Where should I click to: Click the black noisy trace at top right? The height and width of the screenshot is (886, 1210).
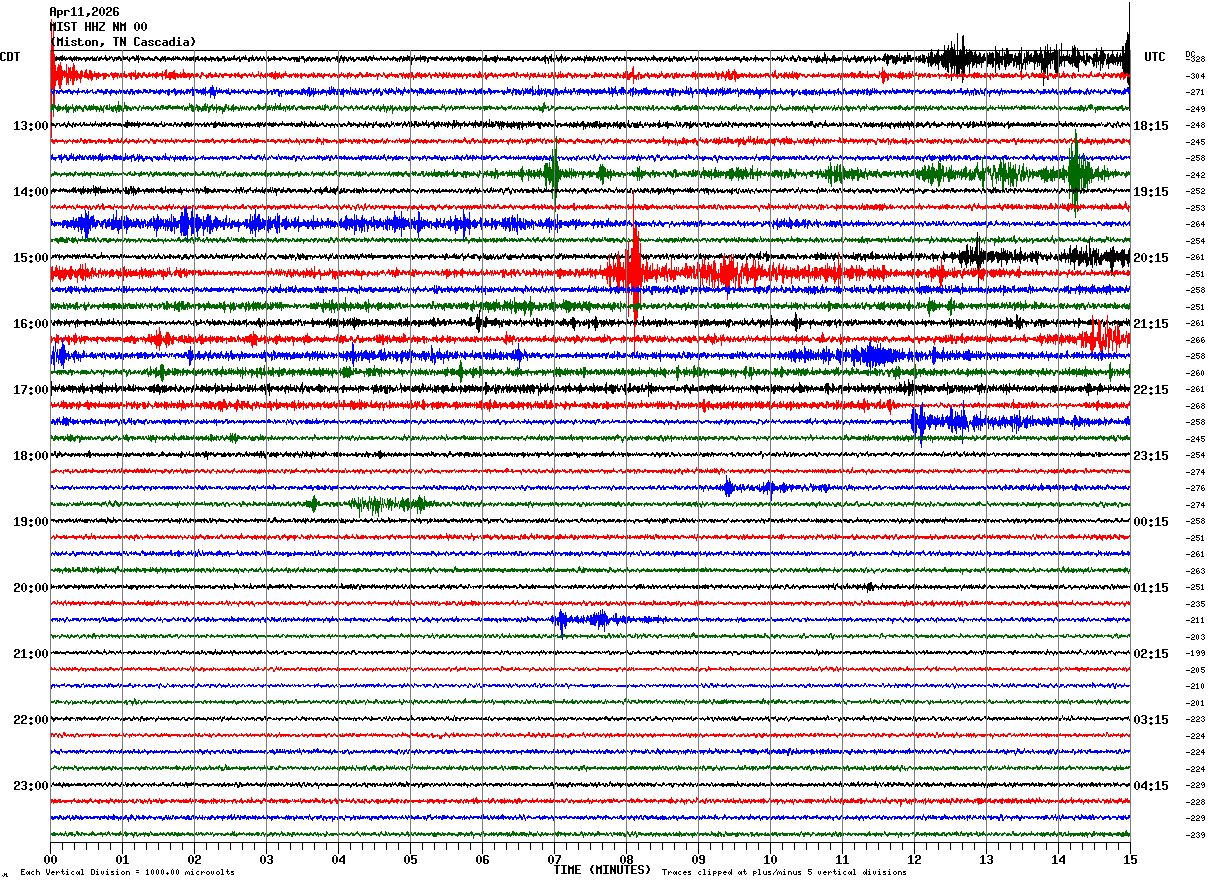click(x=1030, y=57)
